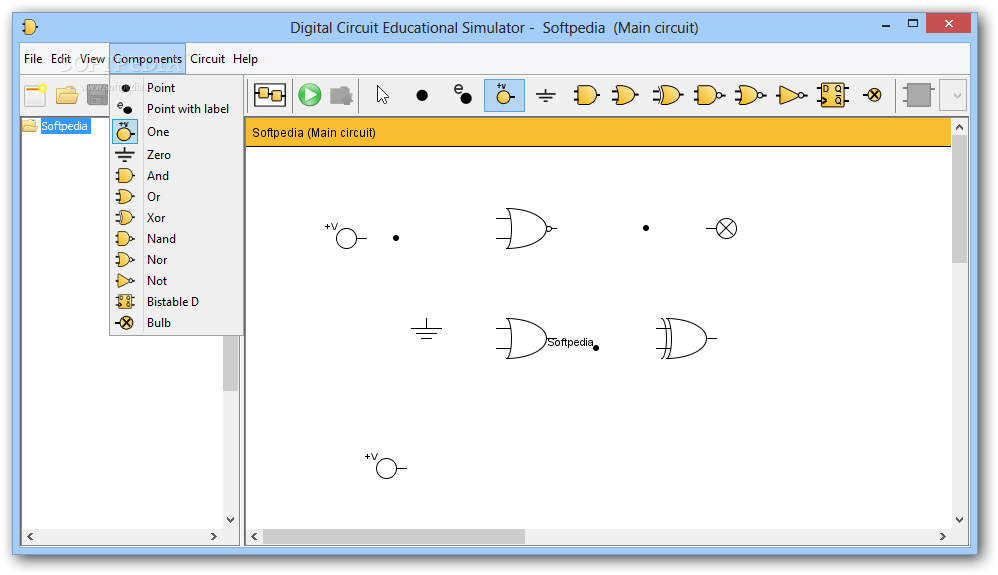Select the NOT gate toolbar tool
Viewport: 998px width, 575px height.
792,96
